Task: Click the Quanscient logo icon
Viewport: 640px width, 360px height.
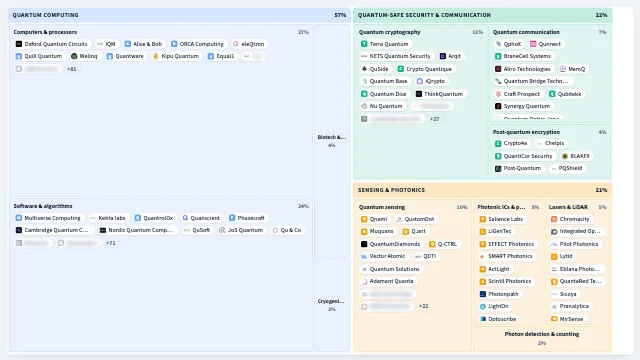Action: tap(185, 218)
